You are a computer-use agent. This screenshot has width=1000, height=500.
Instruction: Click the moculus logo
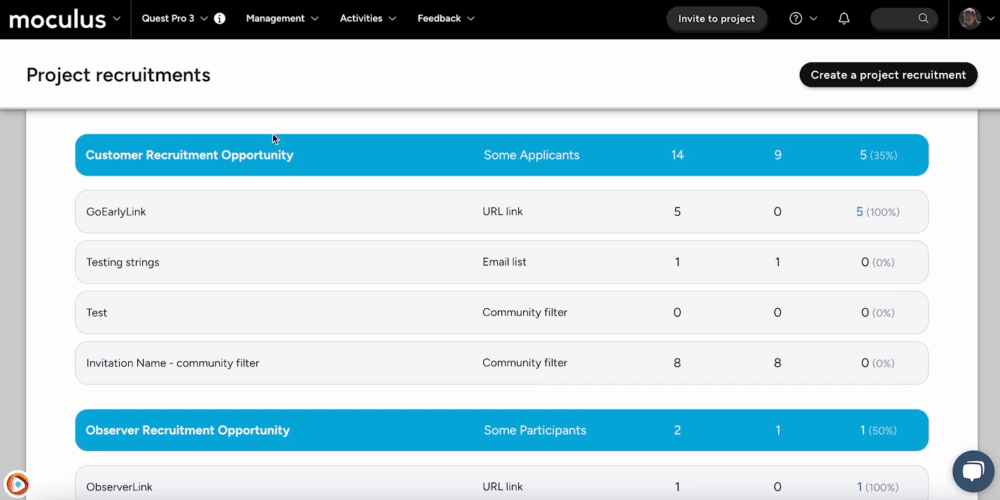[x=57, y=18]
